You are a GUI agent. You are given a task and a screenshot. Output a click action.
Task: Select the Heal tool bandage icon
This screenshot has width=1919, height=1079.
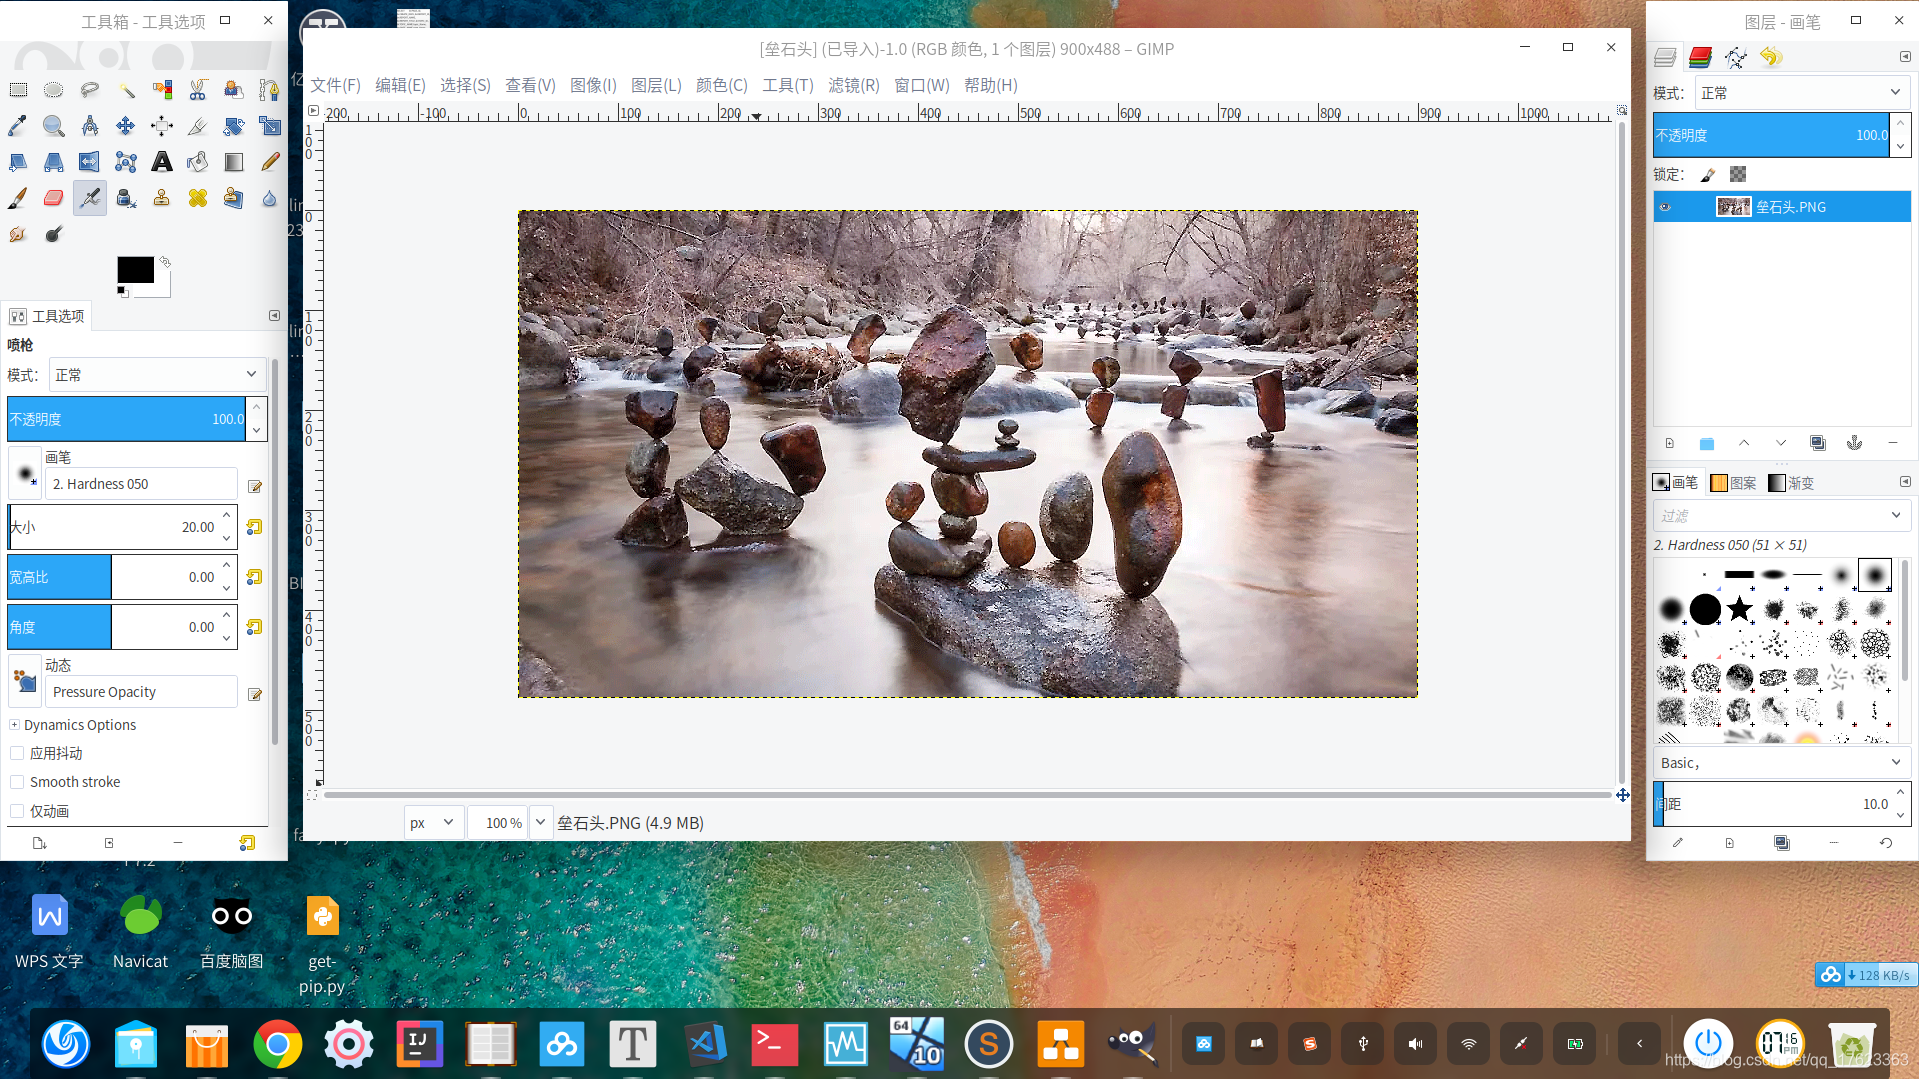[198, 198]
